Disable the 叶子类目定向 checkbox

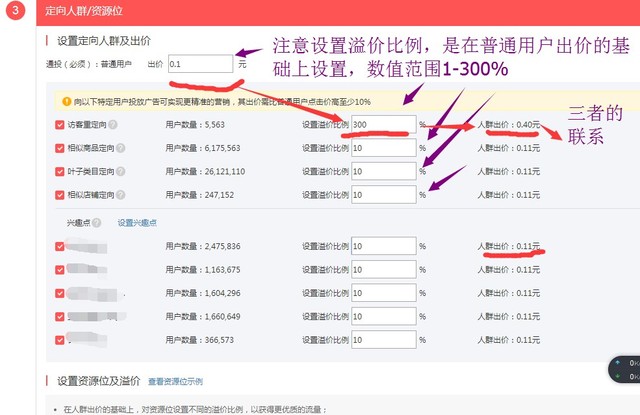(60, 171)
